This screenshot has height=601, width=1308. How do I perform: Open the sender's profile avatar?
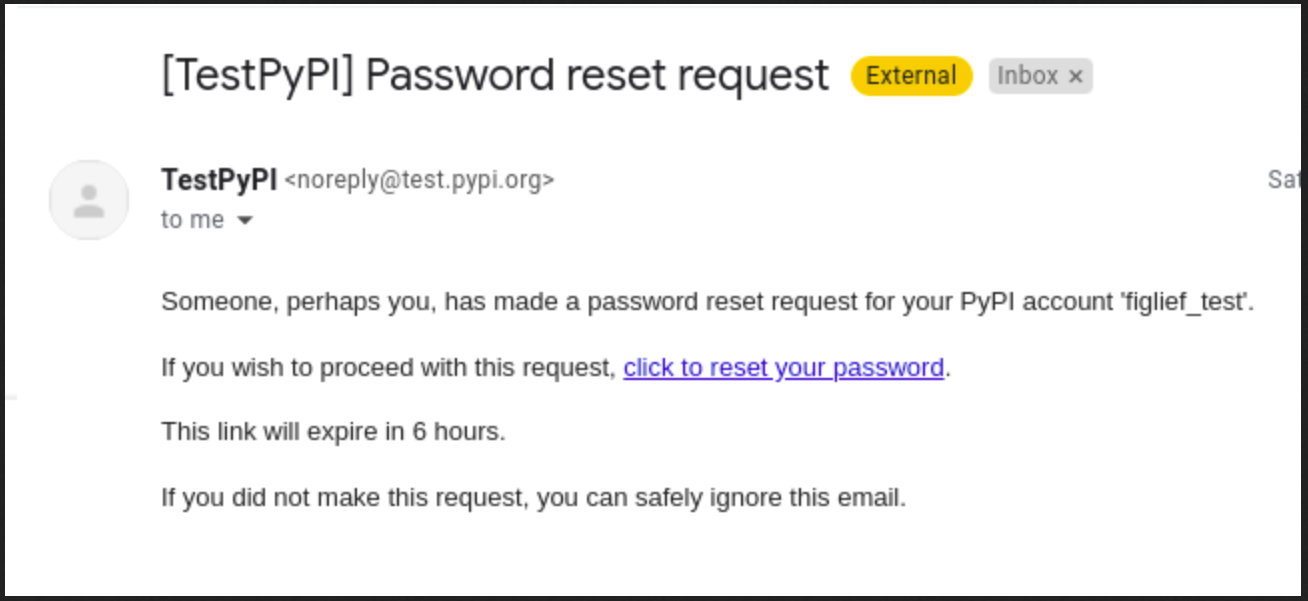click(x=89, y=200)
